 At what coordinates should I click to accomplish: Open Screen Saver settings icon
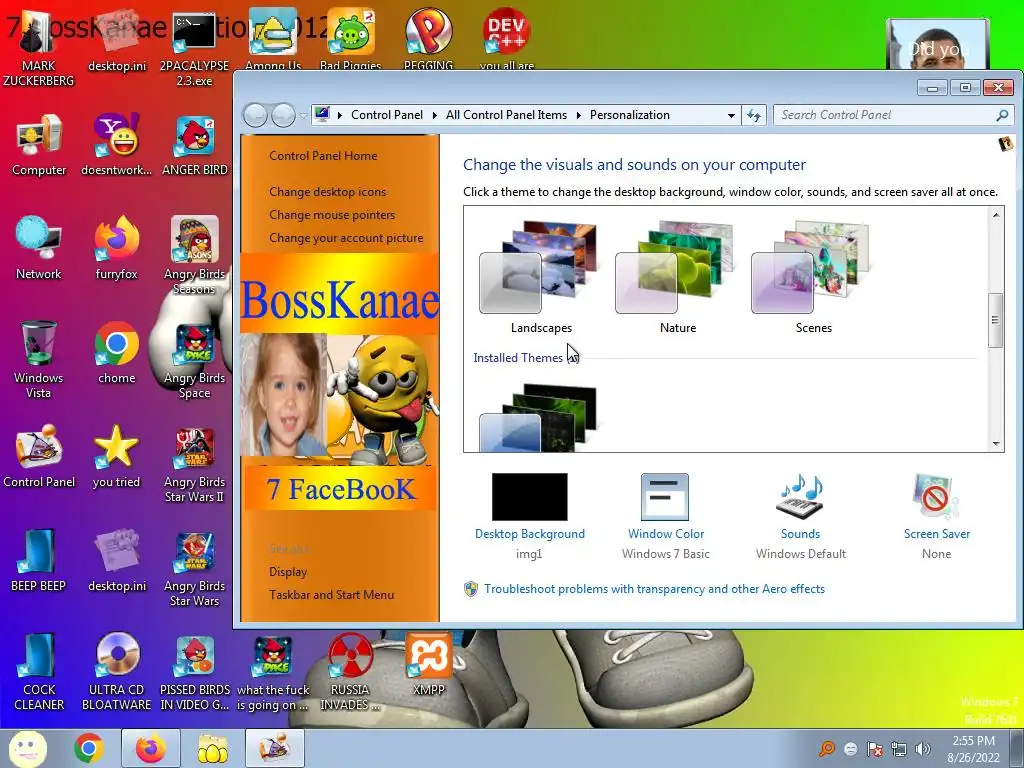(x=936, y=498)
